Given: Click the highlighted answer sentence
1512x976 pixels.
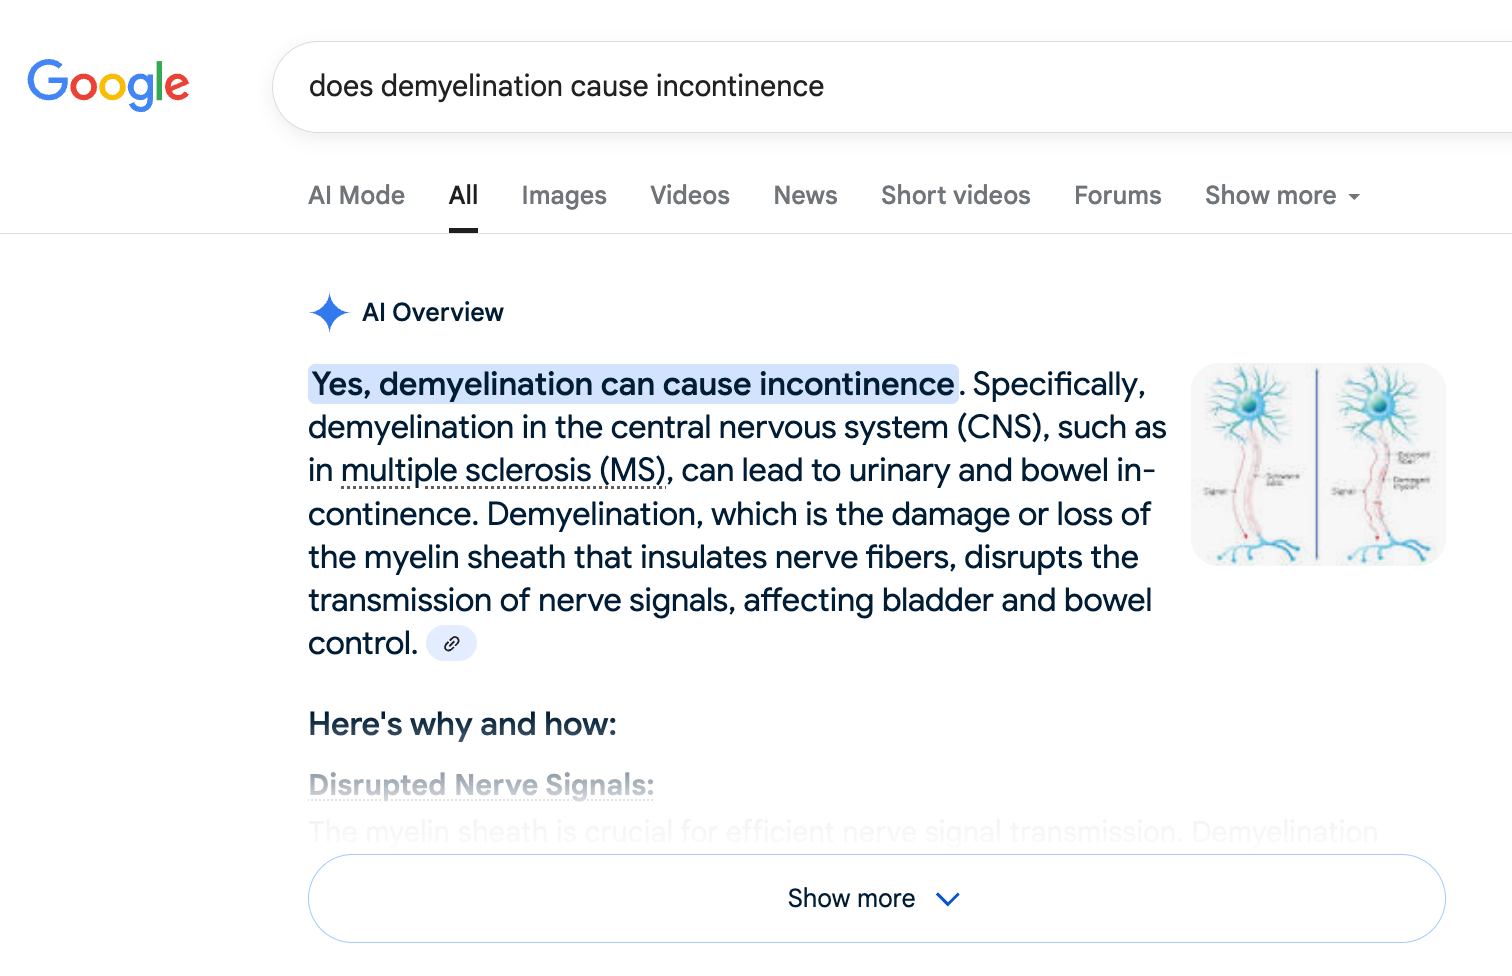Looking at the screenshot, I should pyautogui.click(x=632, y=385).
